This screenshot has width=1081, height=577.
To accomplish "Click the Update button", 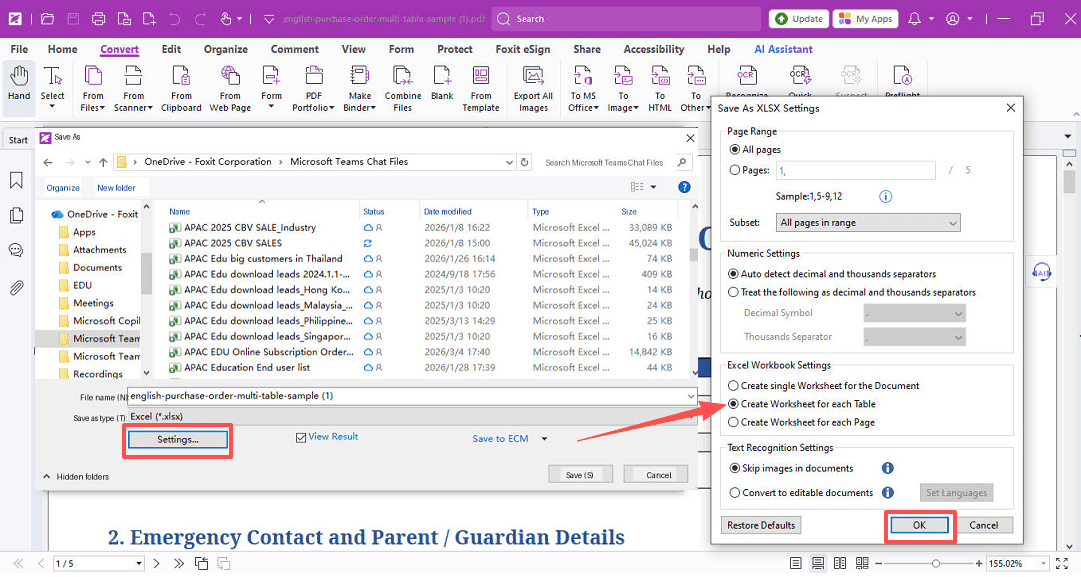I will 799,19.
